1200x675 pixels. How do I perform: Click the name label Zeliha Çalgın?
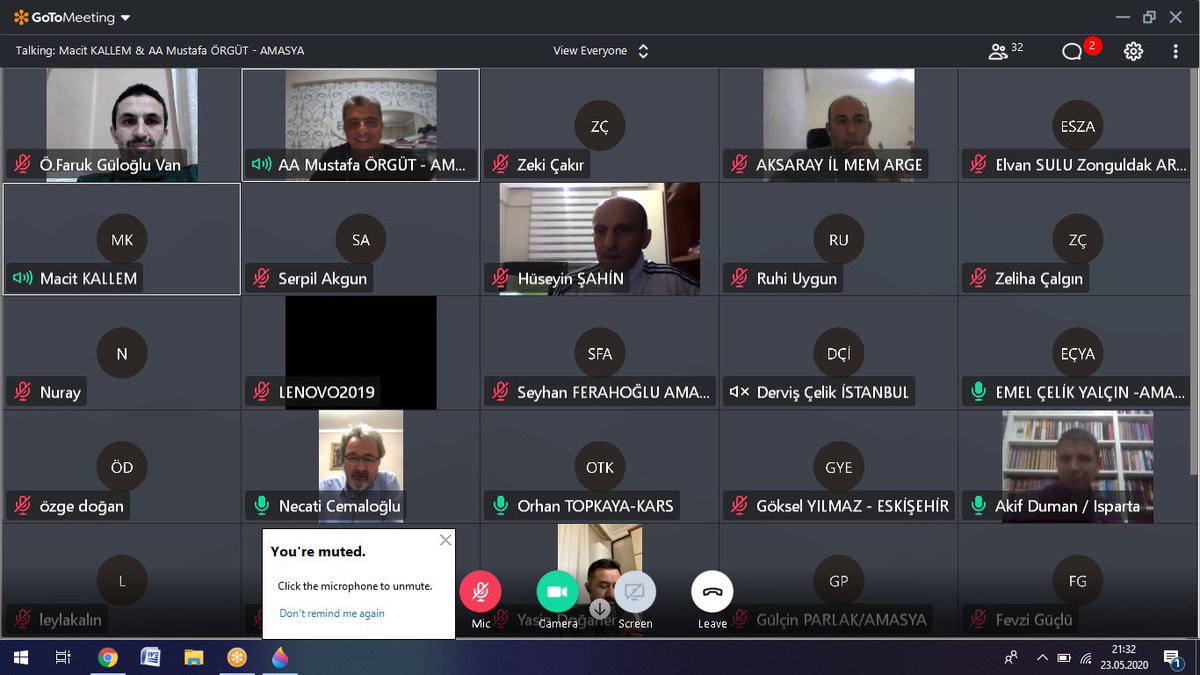(x=1039, y=279)
